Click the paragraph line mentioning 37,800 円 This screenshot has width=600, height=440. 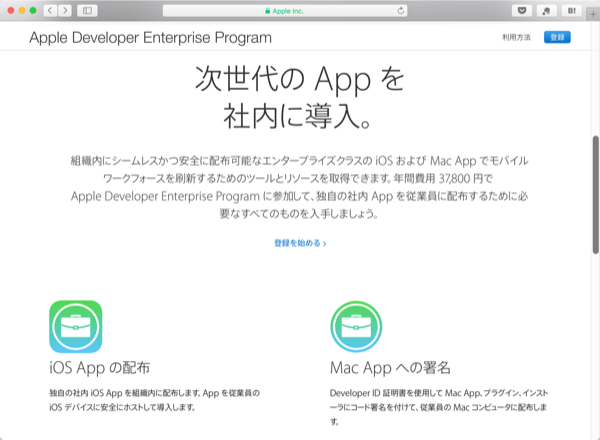click(x=298, y=178)
